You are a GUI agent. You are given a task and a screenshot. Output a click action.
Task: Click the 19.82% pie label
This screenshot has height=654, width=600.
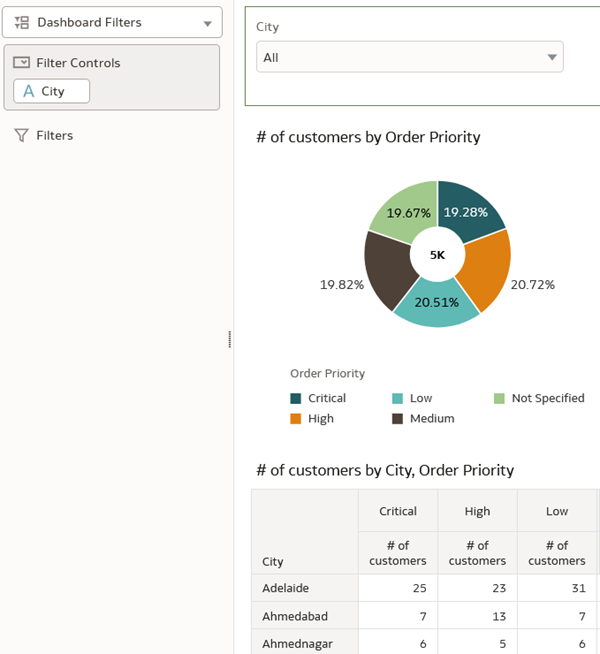coord(342,285)
